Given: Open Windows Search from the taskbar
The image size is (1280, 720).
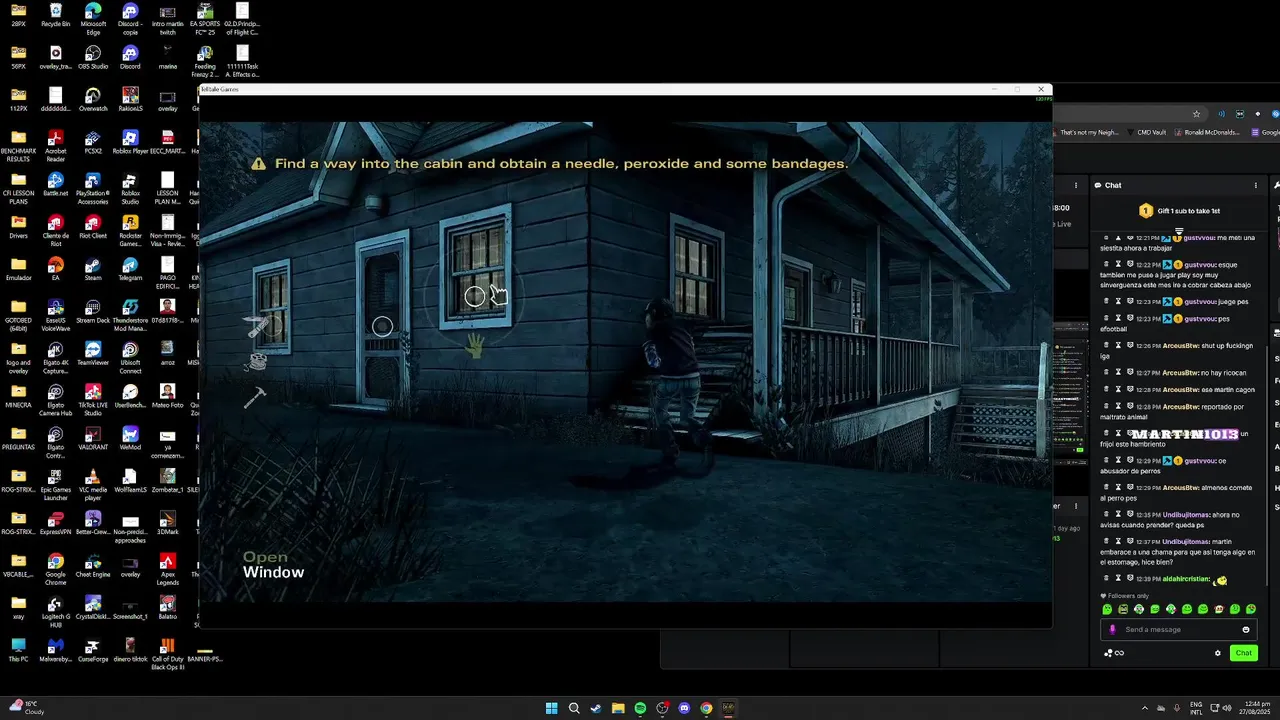Looking at the screenshot, I should (x=574, y=708).
